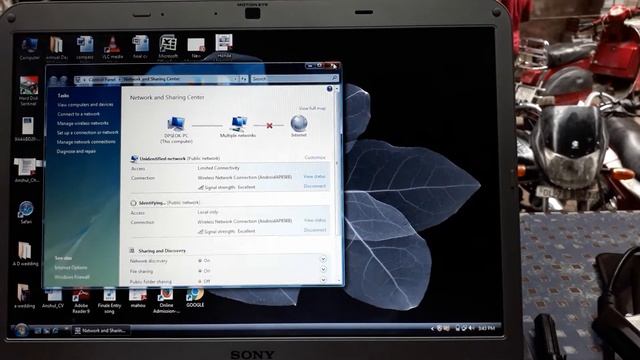Screen dimensions: 640x360
Task: Open the compaq document desktop icon
Action: tap(85, 47)
